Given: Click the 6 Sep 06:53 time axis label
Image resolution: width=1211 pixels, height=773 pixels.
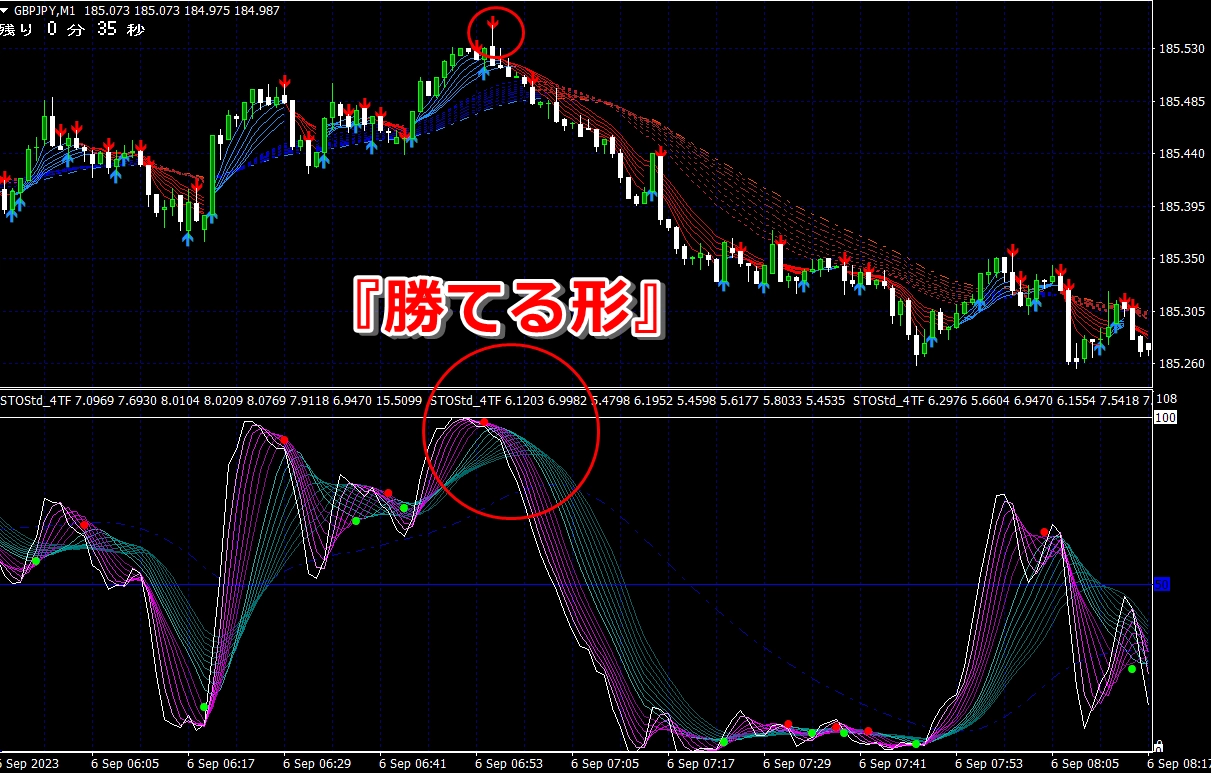Looking at the screenshot, I should click(508, 764).
